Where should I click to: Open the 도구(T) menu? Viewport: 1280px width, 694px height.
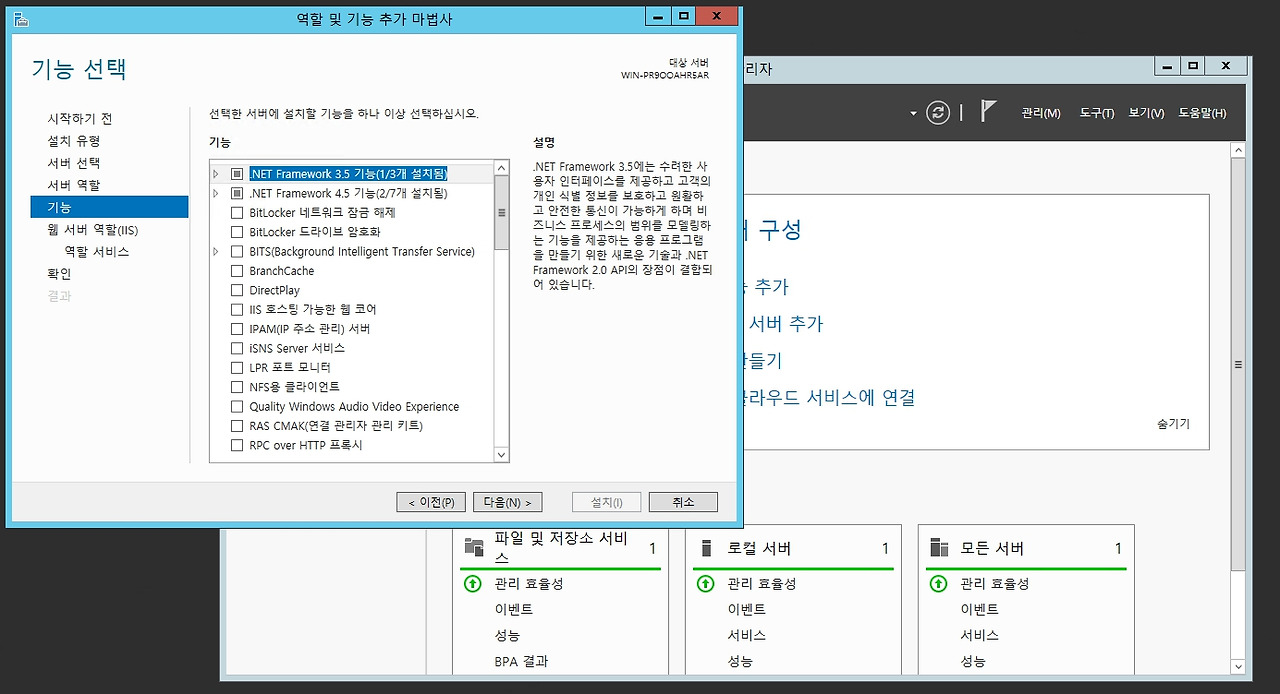1096,113
